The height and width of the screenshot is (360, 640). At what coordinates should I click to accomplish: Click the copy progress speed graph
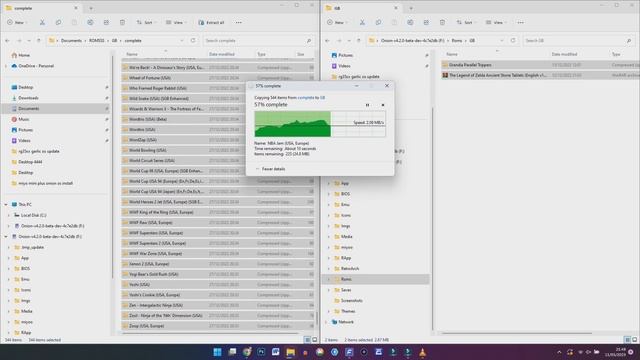[x=320, y=124]
